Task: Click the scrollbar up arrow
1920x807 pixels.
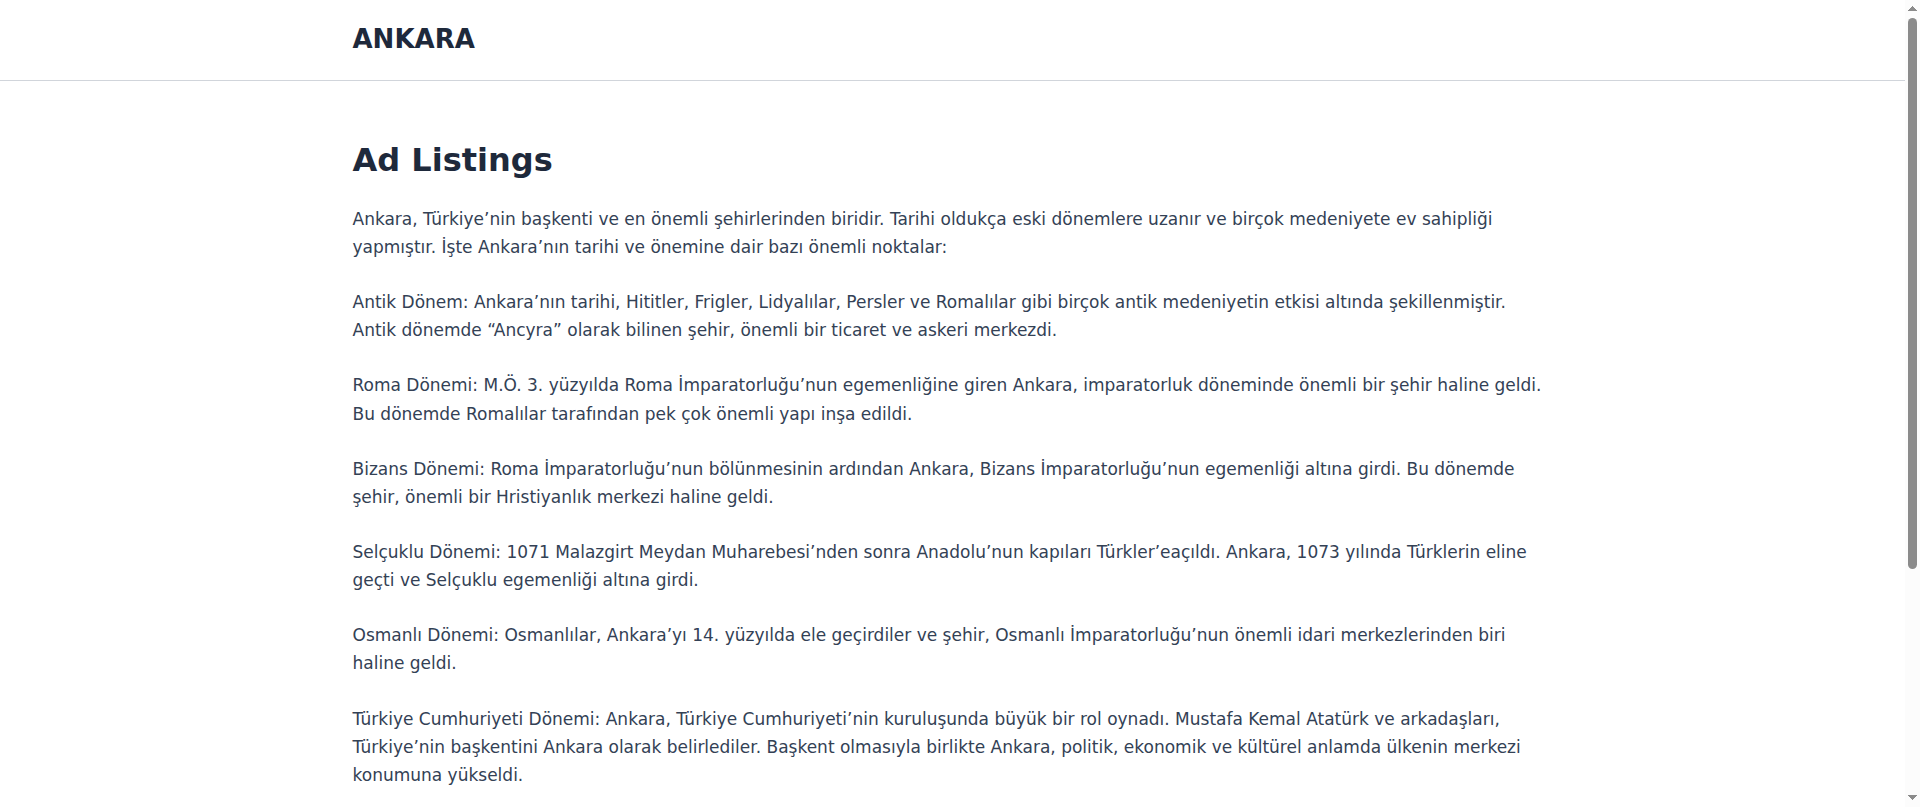Action: click(x=1913, y=6)
